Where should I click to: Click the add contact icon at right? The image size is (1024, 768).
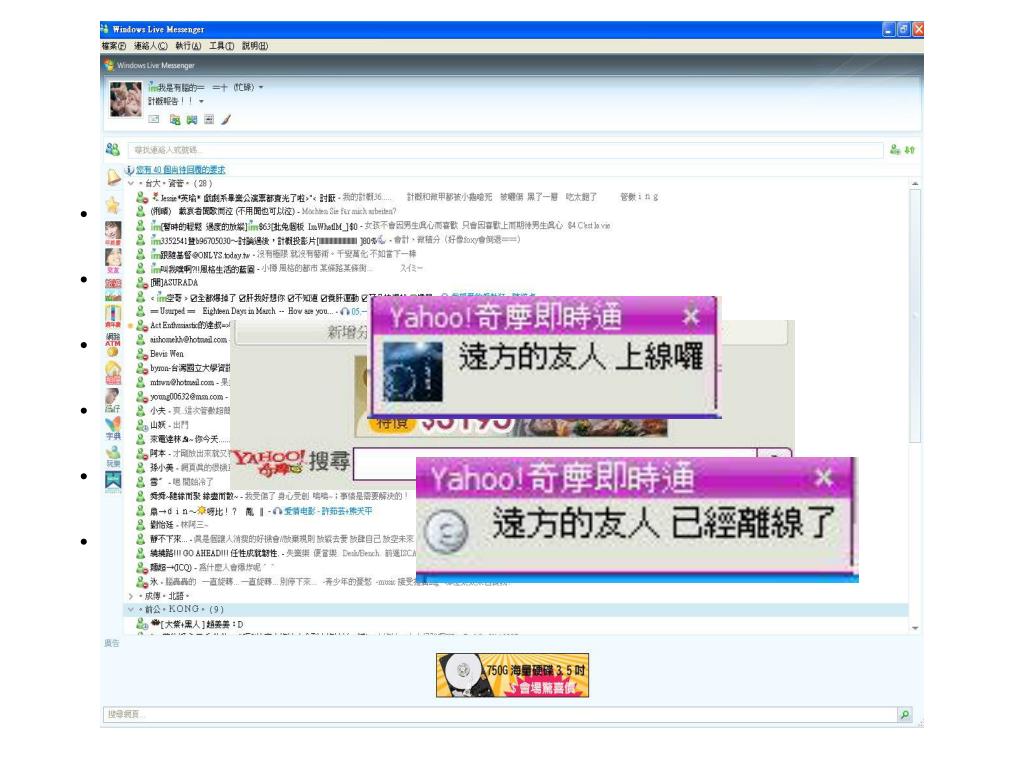(x=895, y=150)
